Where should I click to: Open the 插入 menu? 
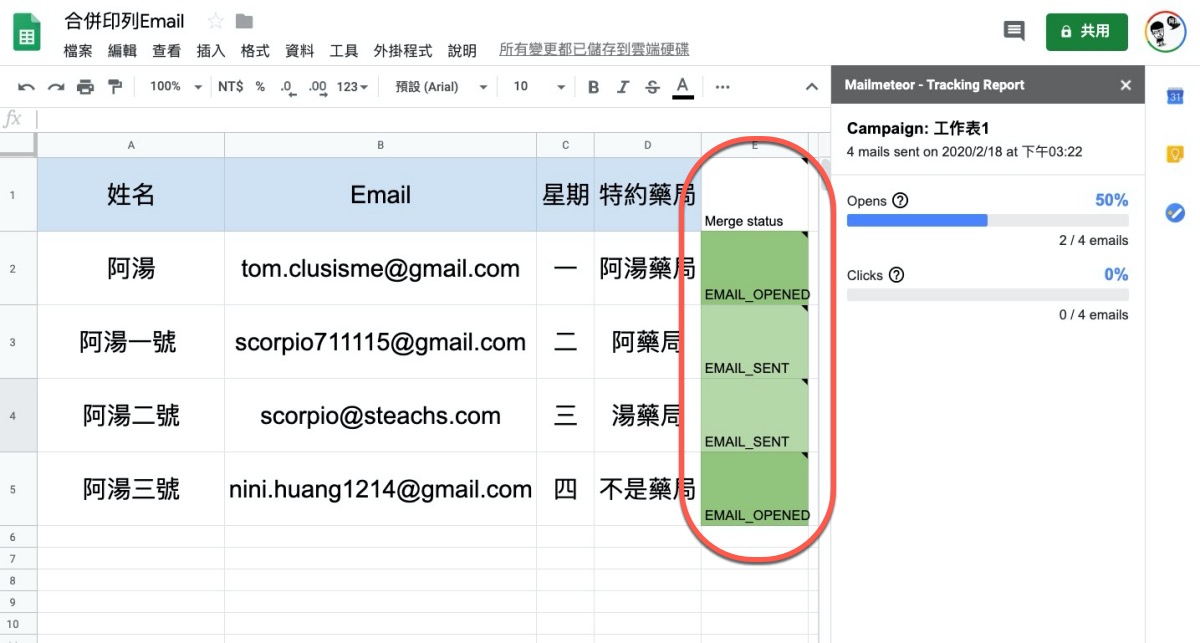tap(211, 51)
